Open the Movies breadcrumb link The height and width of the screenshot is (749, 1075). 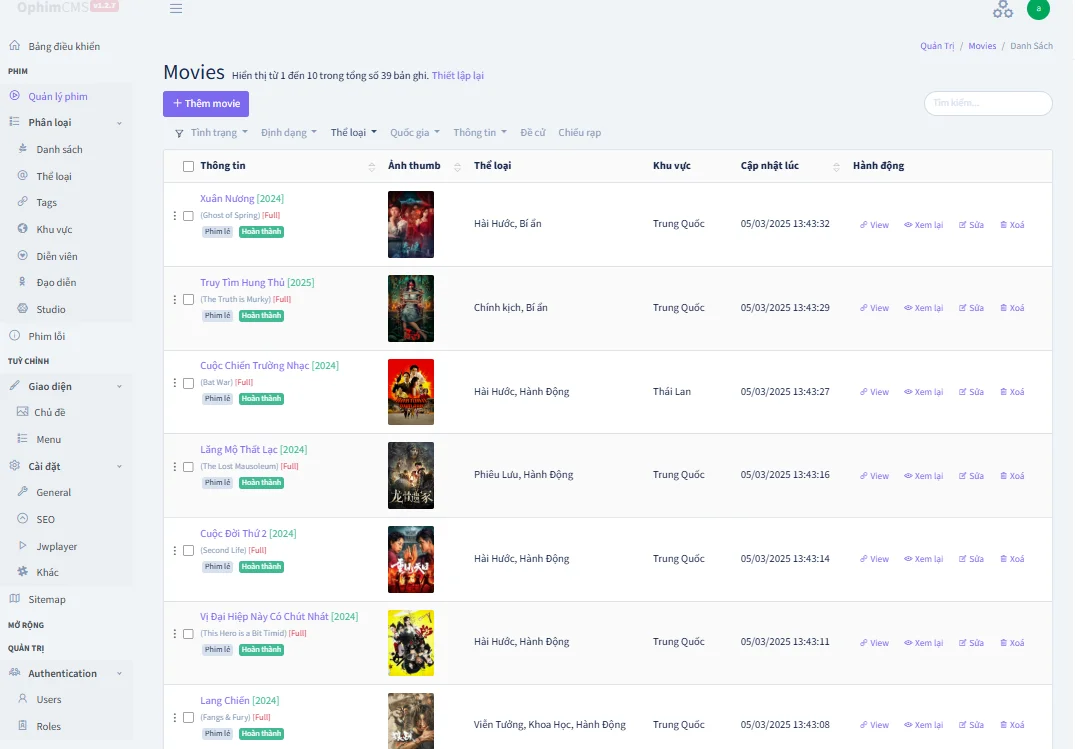point(982,45)
